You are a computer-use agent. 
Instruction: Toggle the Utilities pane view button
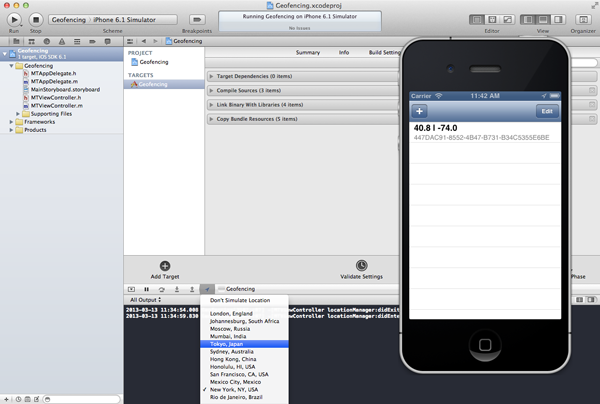[x=558, y=20]
